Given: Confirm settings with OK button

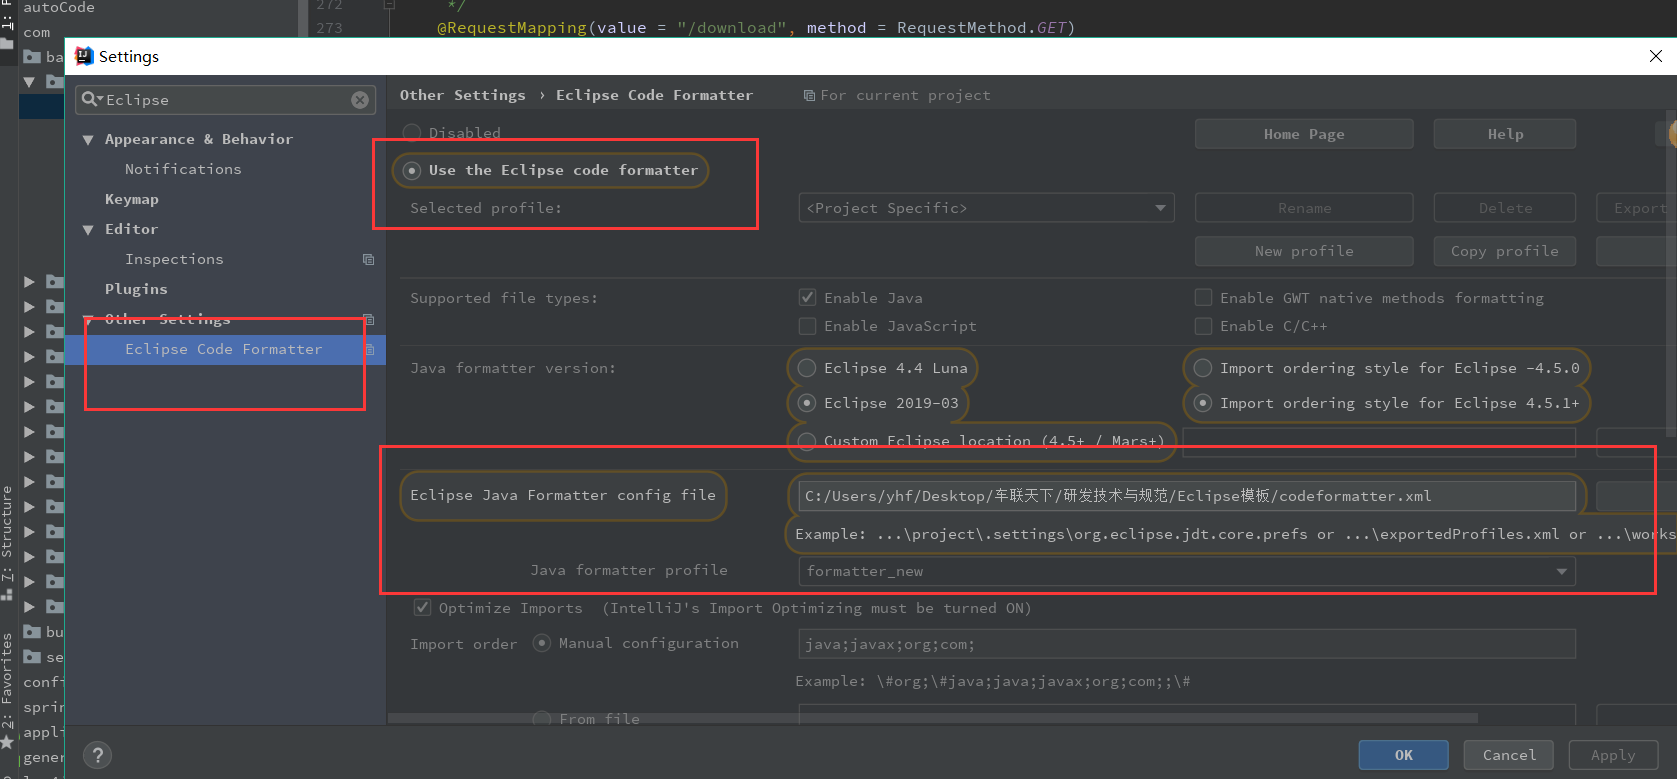Looking at the screenshot, I should click(1403, 755).
